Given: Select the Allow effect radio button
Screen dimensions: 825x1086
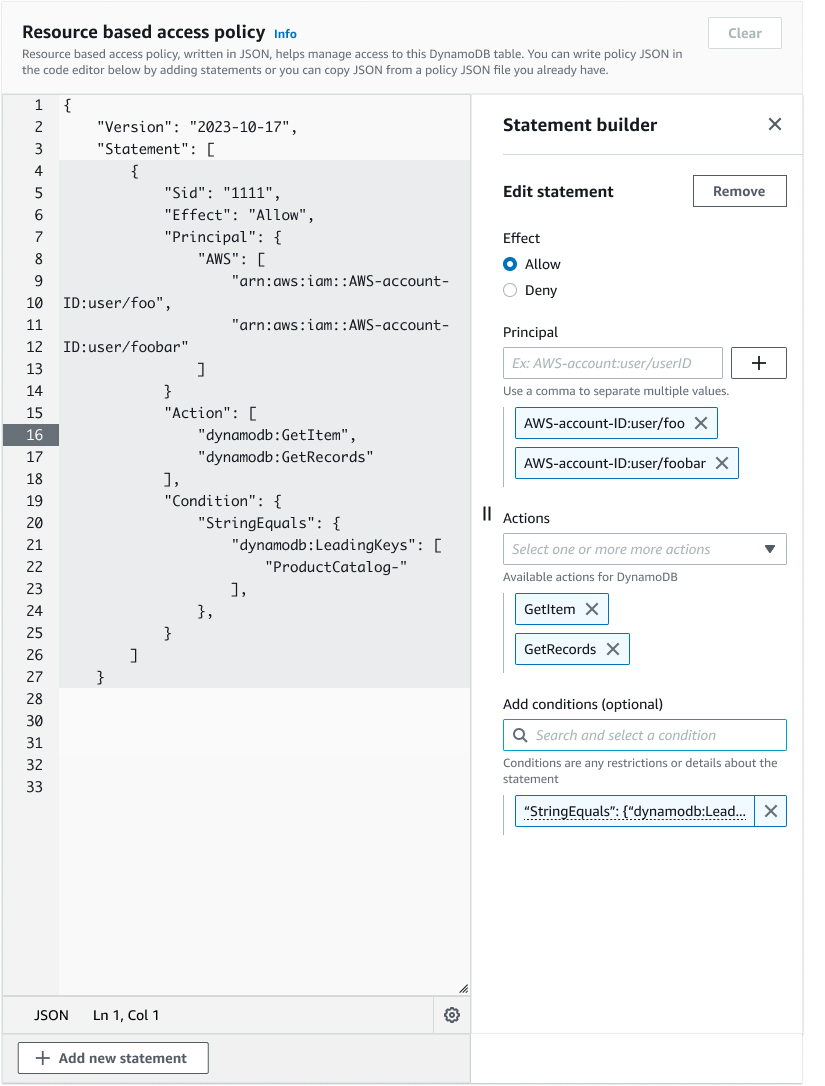Looking at the screenshot, I should pos(510,264).
